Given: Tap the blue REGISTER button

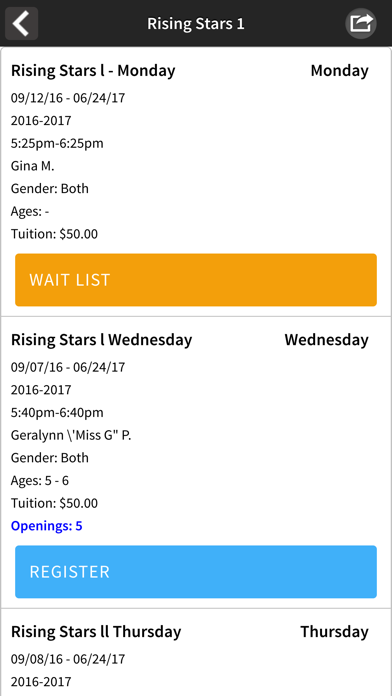Looking at the screenshot, I should click(x=196, y=572).
